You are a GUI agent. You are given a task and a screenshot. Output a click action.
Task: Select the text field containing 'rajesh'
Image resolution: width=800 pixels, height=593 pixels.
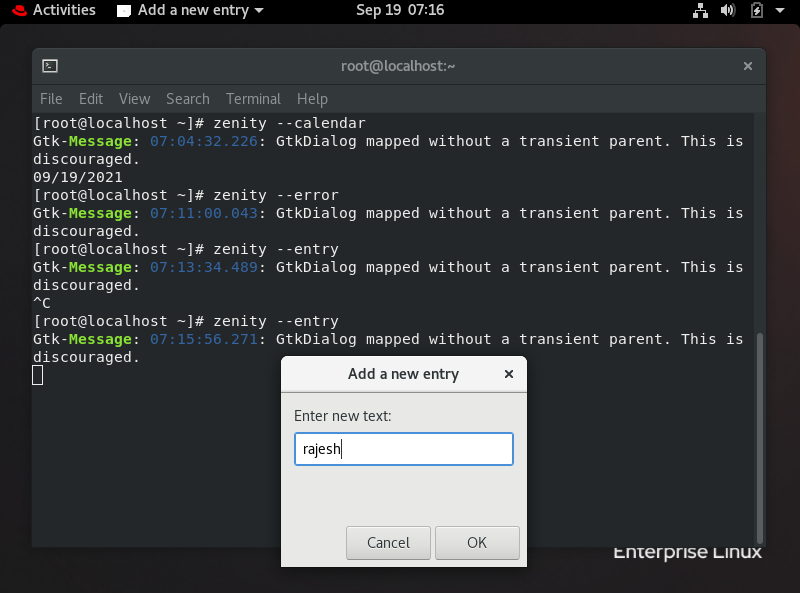coord(403,448)
